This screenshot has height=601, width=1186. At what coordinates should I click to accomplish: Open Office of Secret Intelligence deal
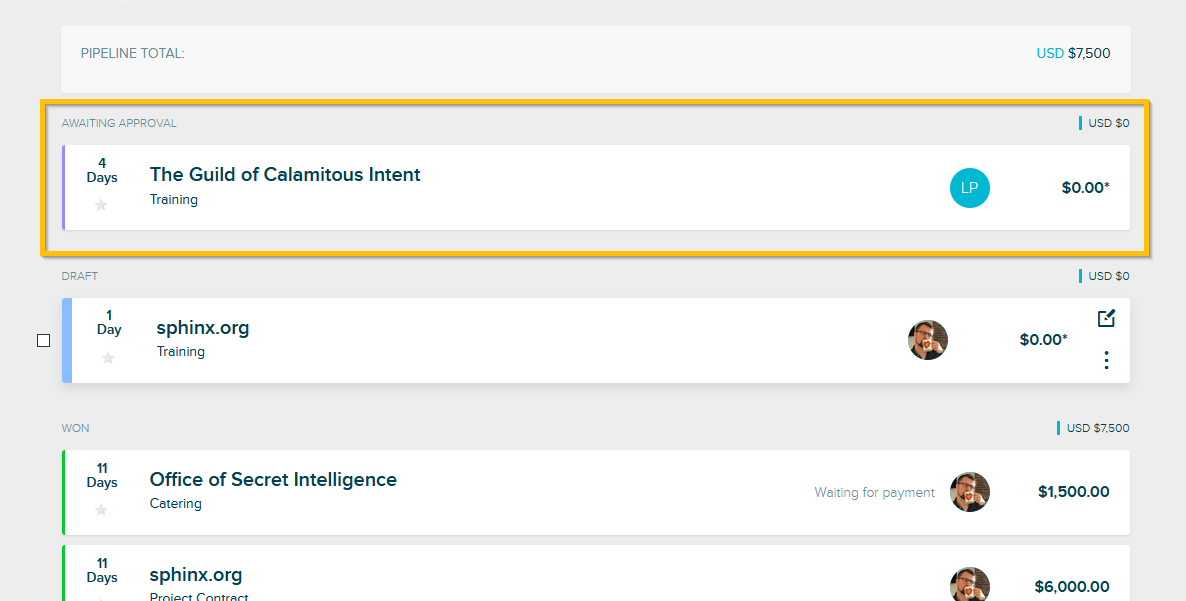click(273, 480)
